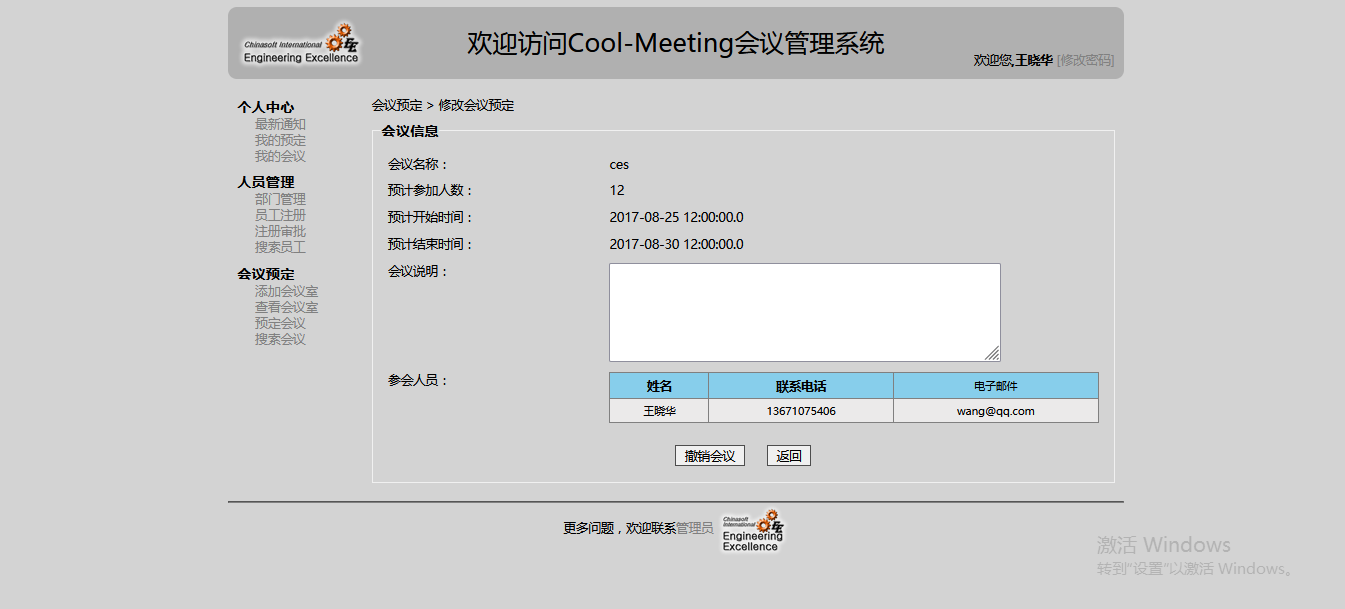Screen dimensions: 1345x609
Task: Click the 返回 button
Action: 789,456
